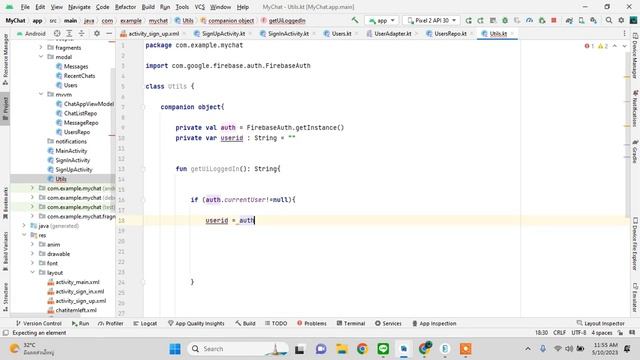Click the Profile app gauge icon

(x=529, y=20)
